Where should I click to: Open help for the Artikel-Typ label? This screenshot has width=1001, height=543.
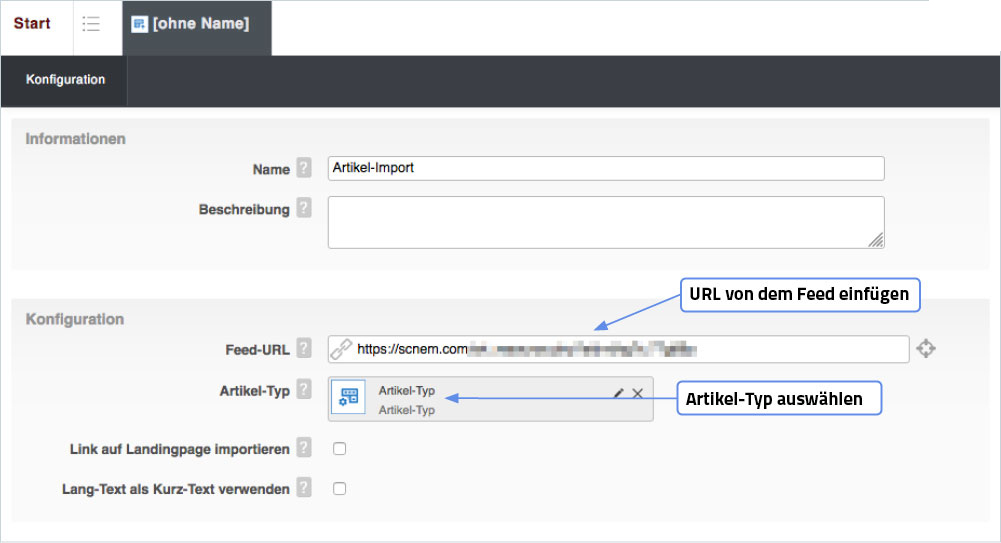pyautogui.click(x=304, y=390)
